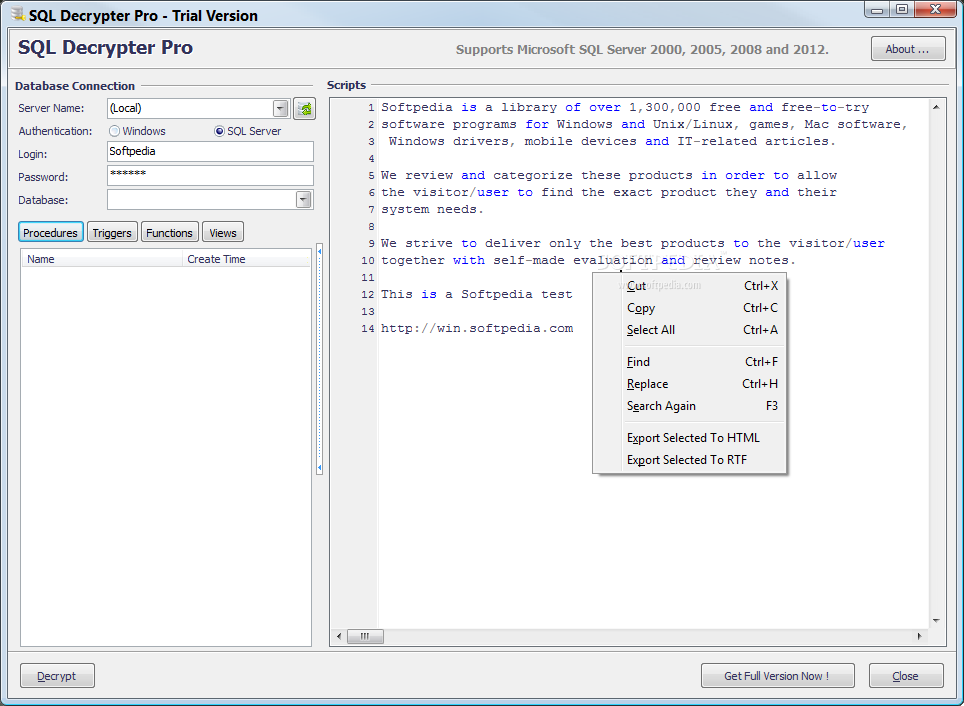Choose Find in the context menu

pos(690,362)
